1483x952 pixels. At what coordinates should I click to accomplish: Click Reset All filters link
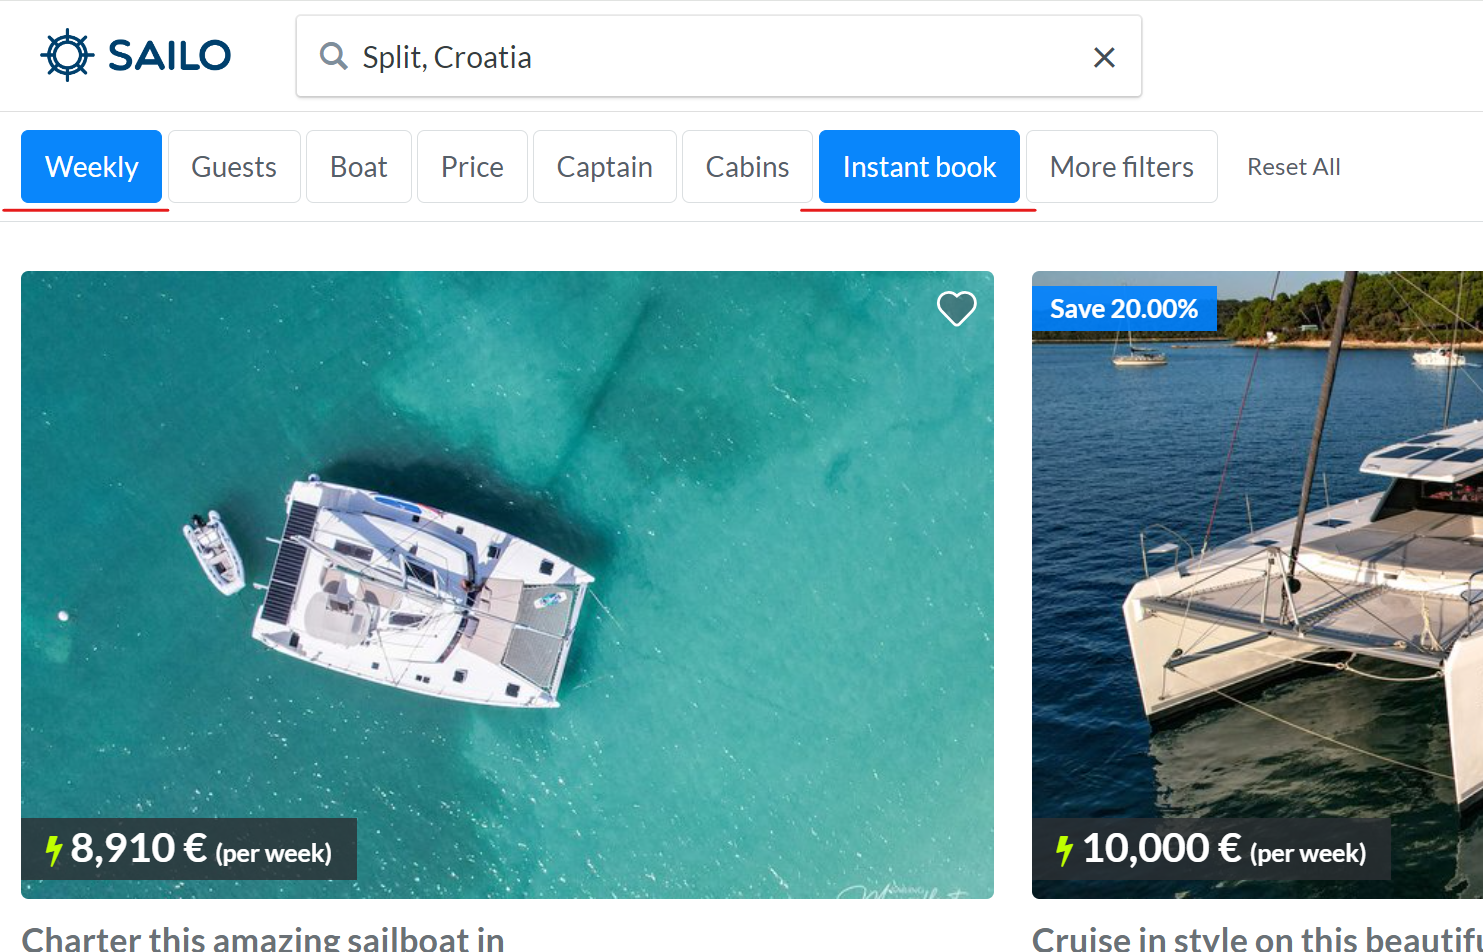click(x=1293, y=167)
